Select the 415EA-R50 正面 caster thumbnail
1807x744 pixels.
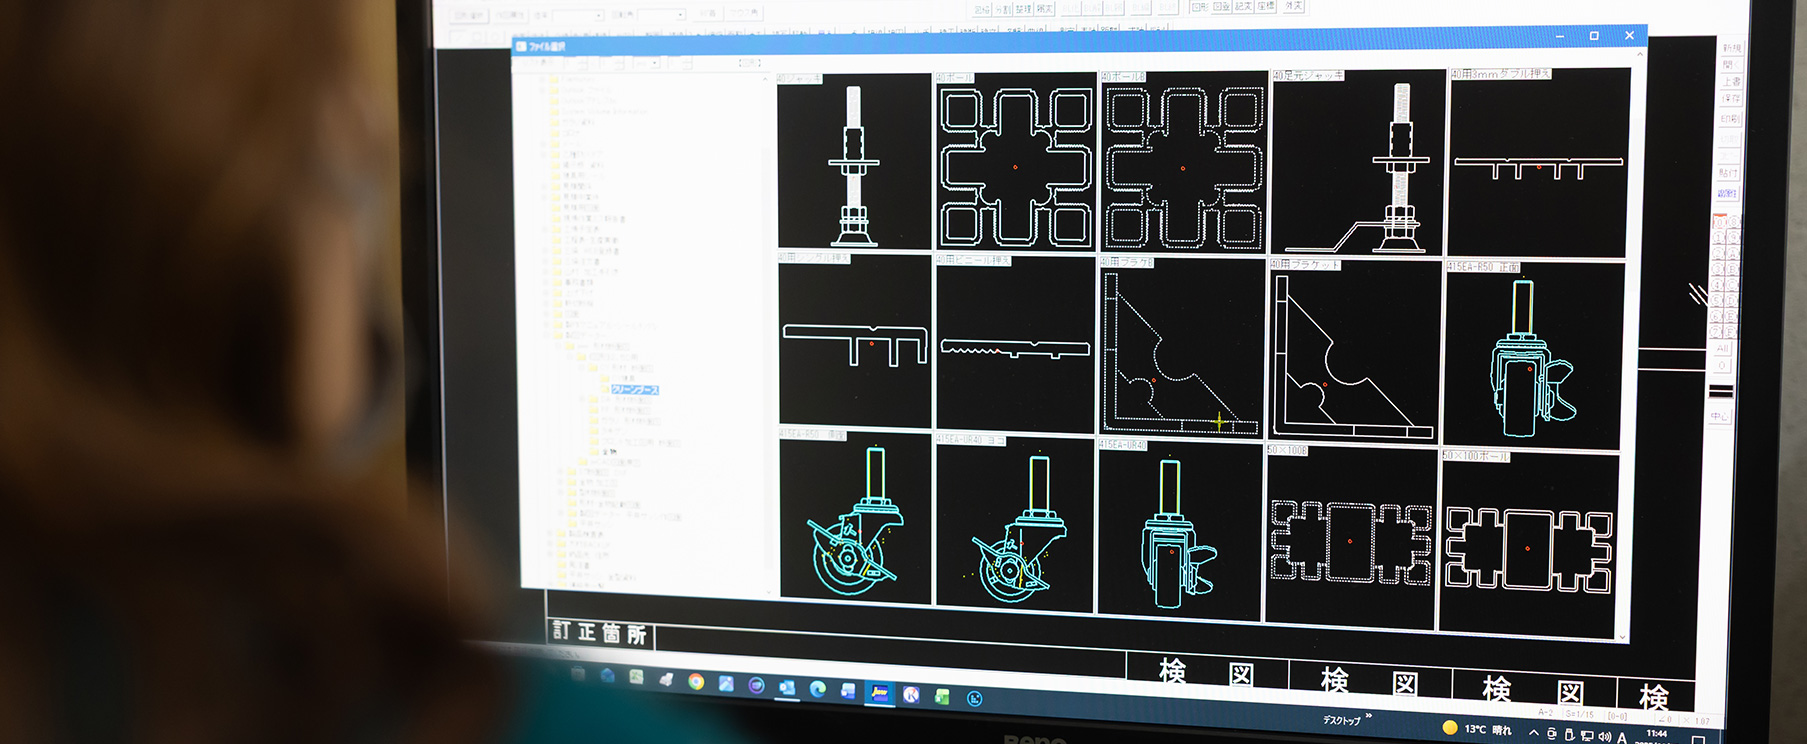(x=1533, y=357)
